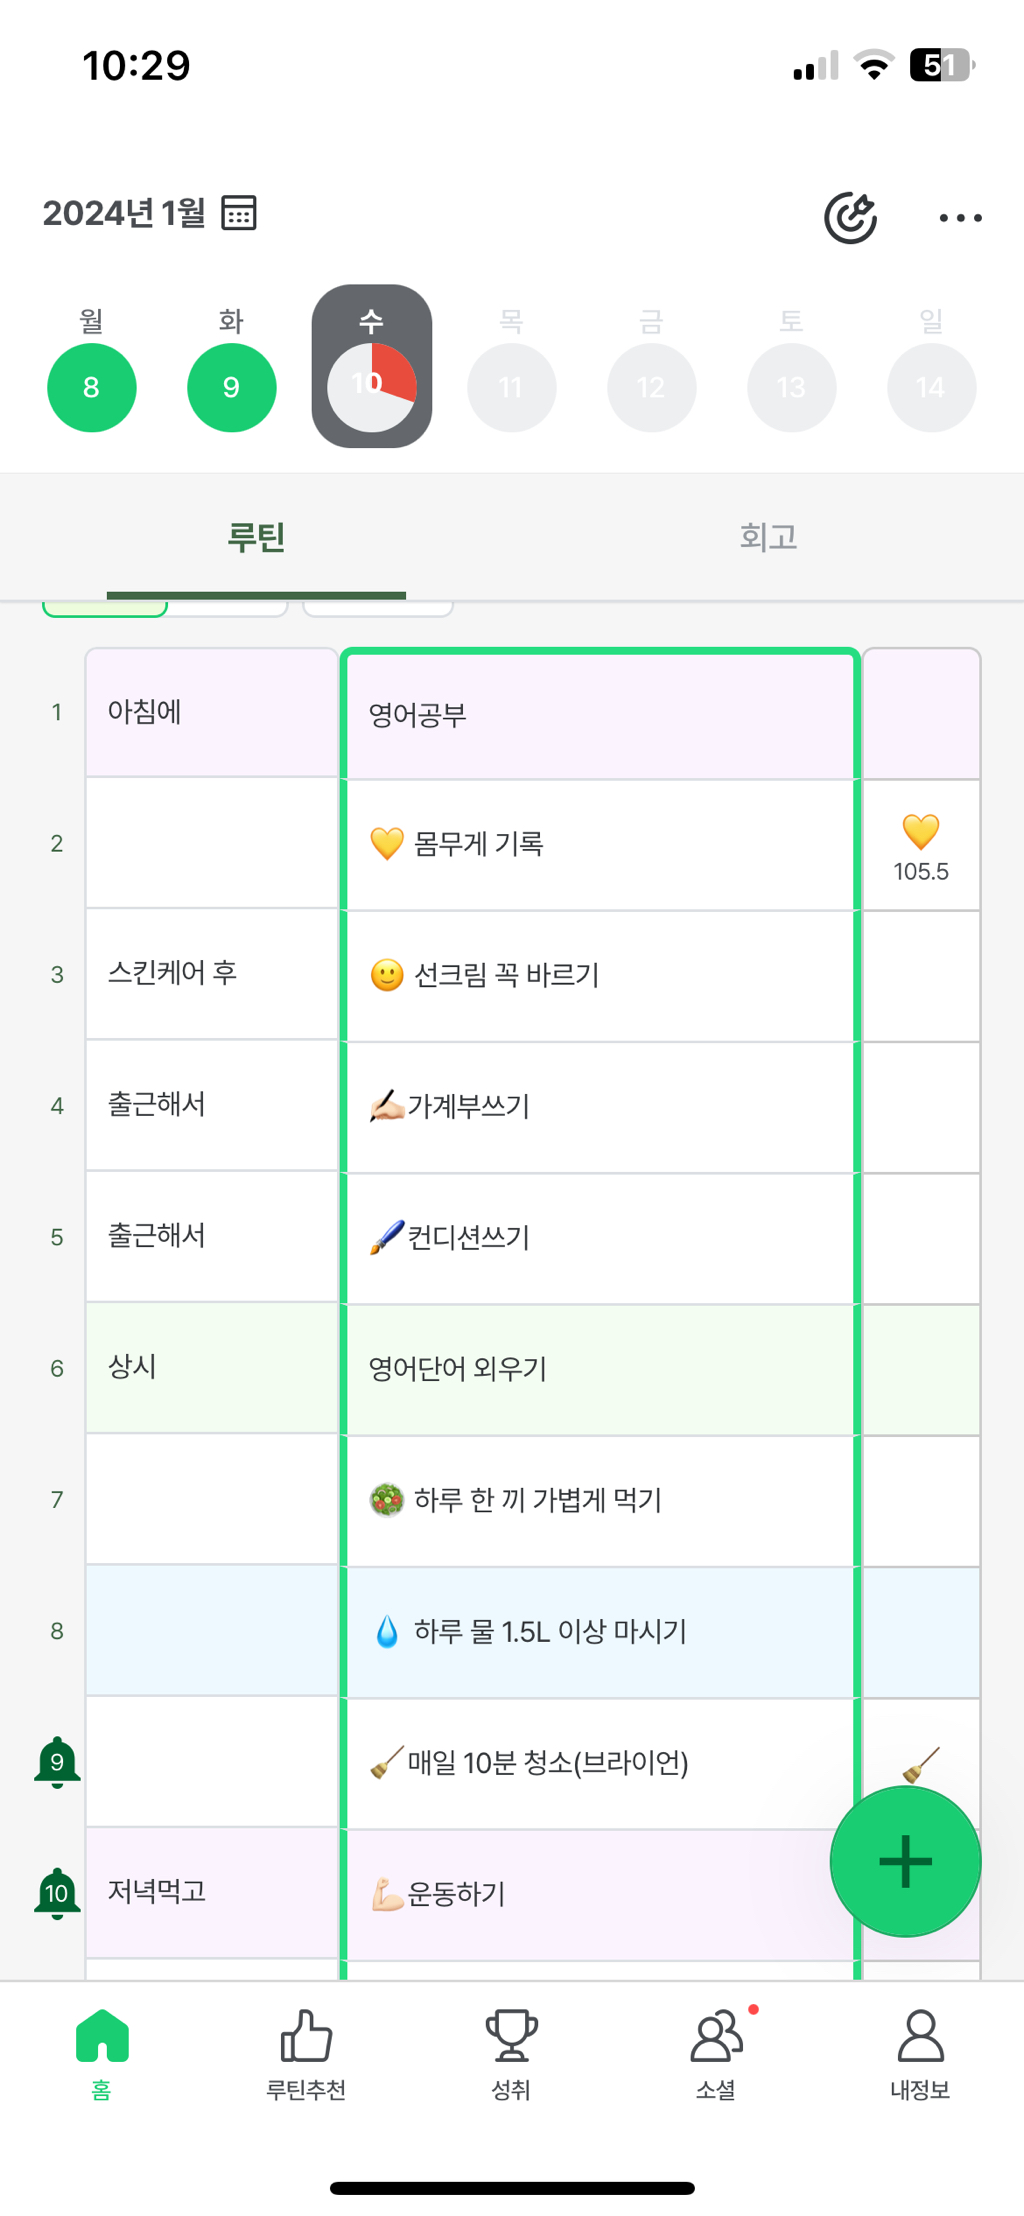Tap Wednesday 10 progress pie
The height and width of the screenshot is (2216, 1024).
372,387
